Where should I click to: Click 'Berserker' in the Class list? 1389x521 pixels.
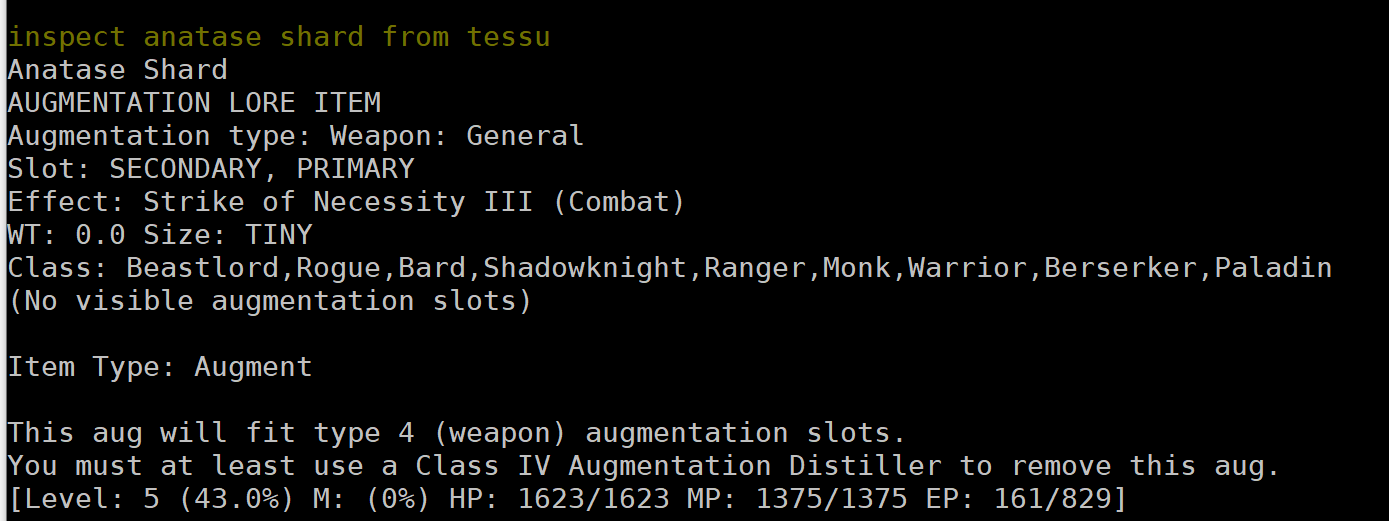(1120, 269)
